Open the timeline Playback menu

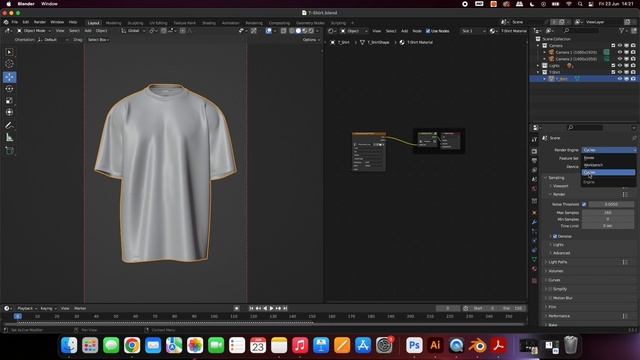27,309
